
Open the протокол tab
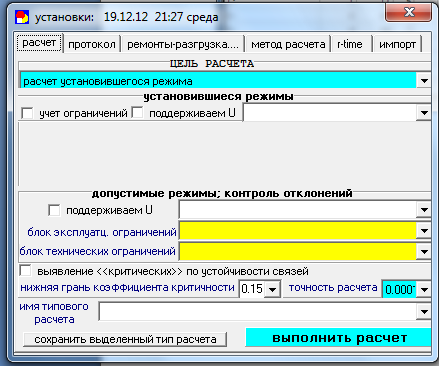point(92,44)
